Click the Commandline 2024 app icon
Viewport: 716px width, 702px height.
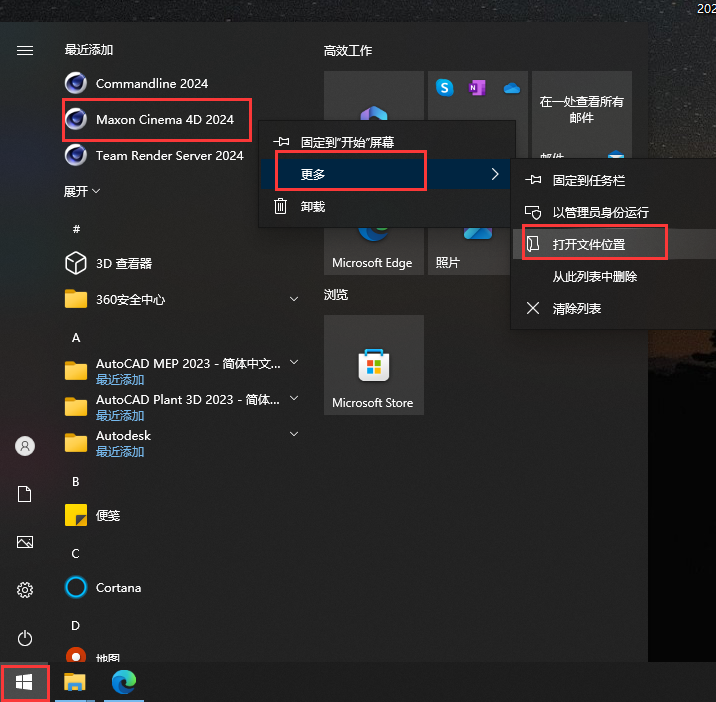click(76, 83)
